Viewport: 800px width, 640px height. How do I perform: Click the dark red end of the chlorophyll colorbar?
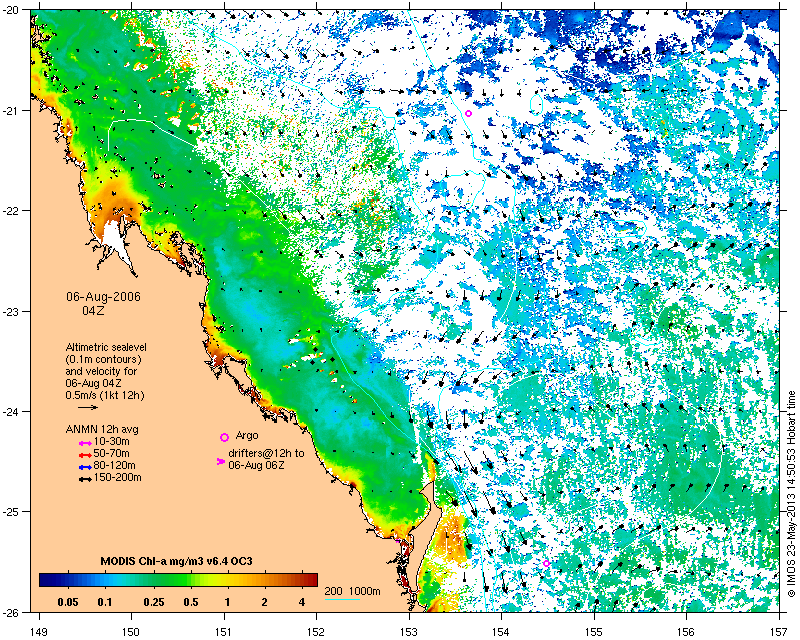click(x=313, y=580)
